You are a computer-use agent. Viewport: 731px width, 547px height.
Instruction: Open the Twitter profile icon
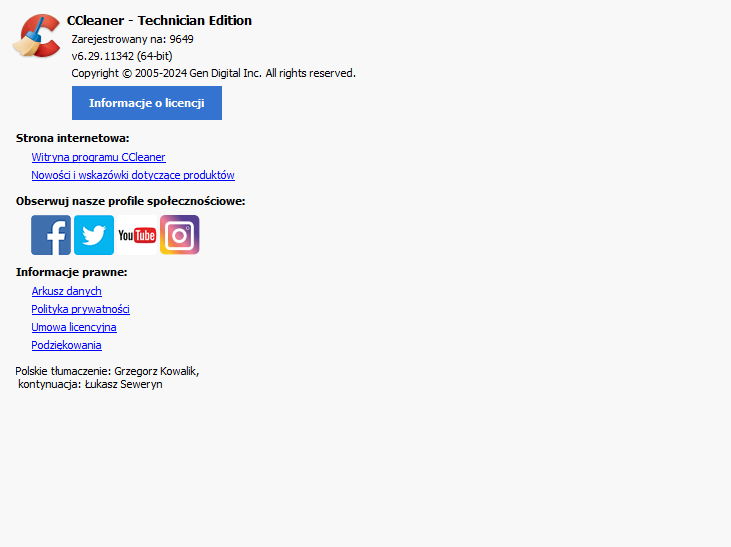(x=94, y=235)
